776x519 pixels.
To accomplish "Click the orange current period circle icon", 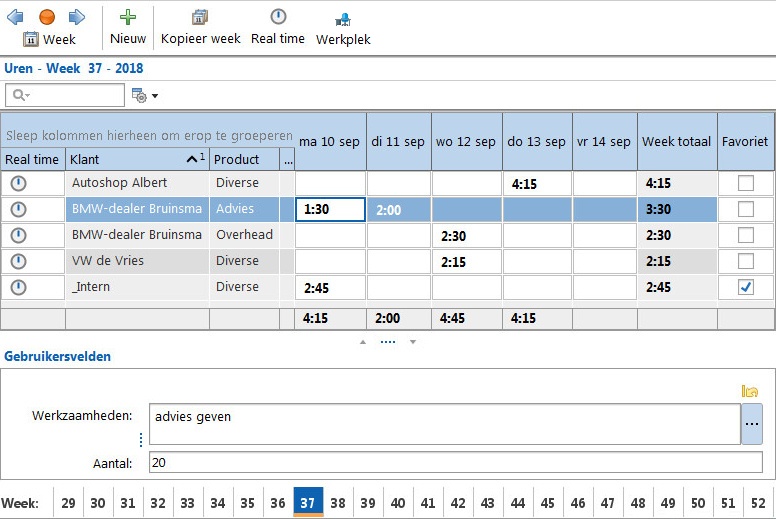I will [47, 17].
